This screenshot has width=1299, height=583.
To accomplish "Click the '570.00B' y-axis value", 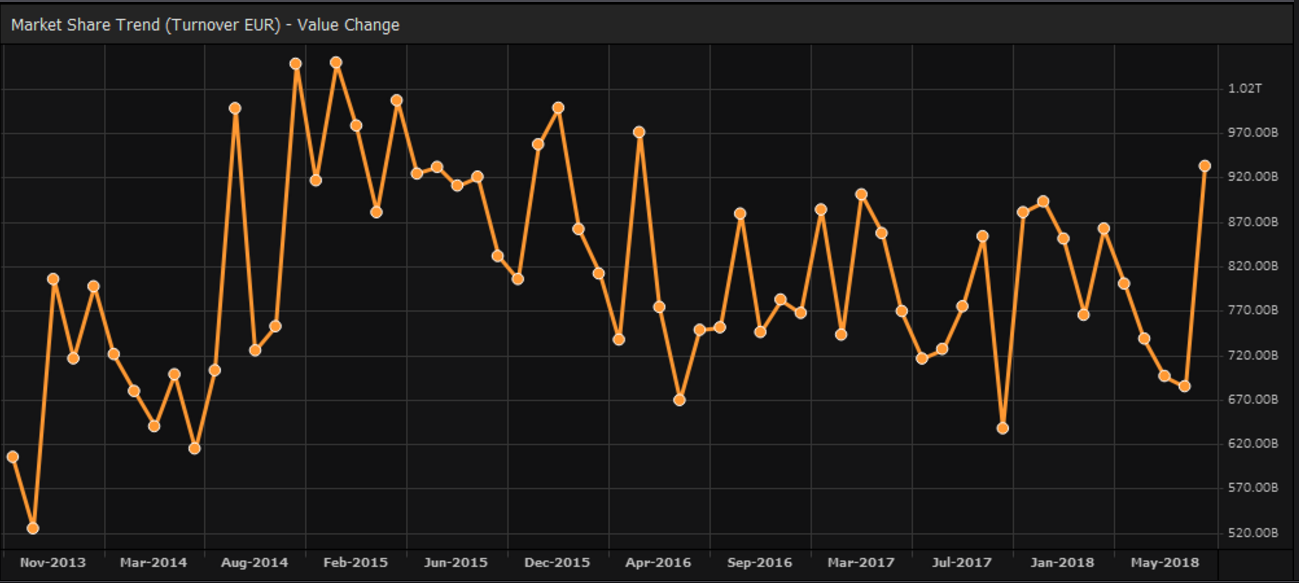I will 1253,488.
